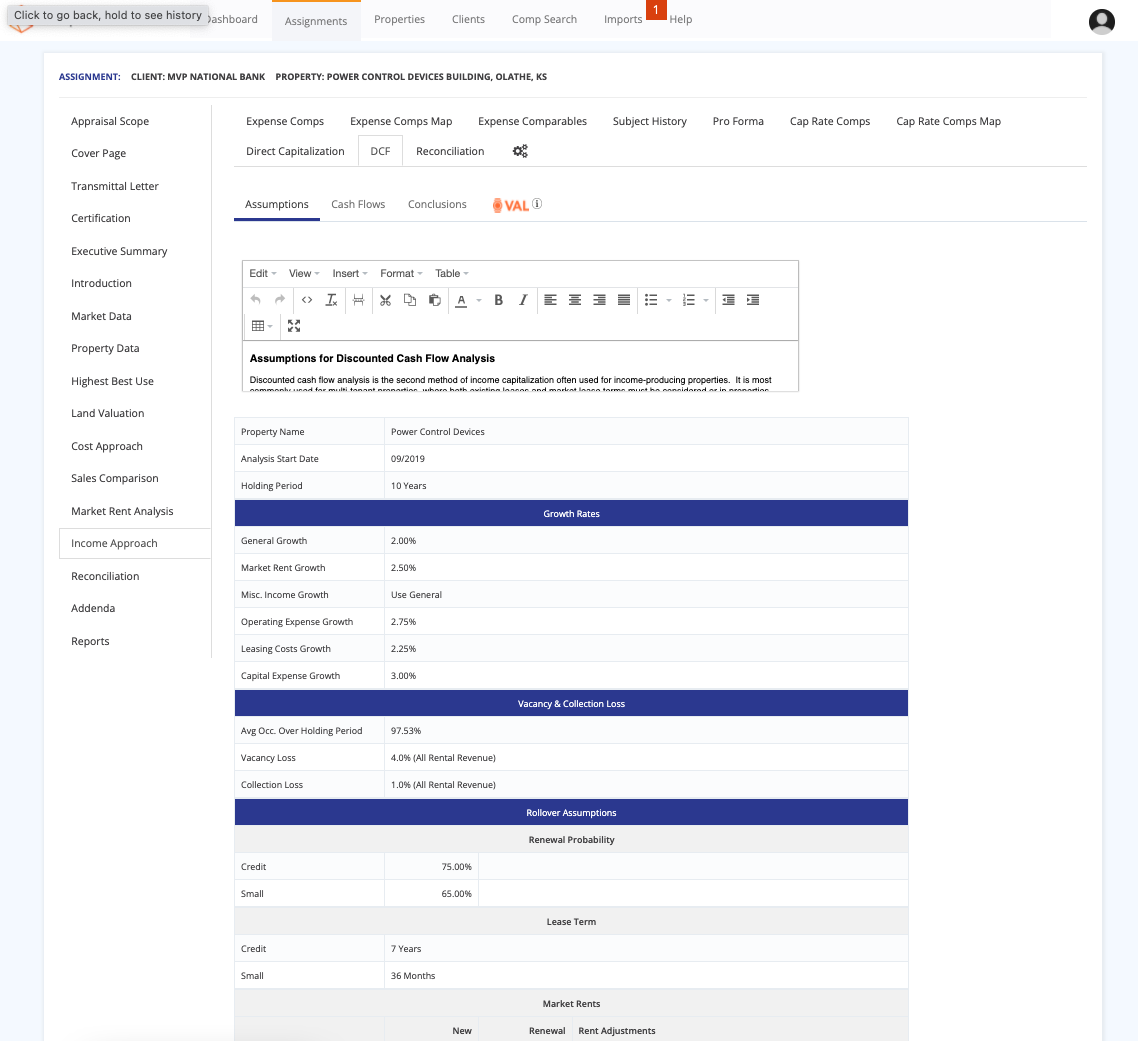Open the Comp Search navigation item
The width and height of the screenshot is (1138, 1041).
[x=544, y=19]
